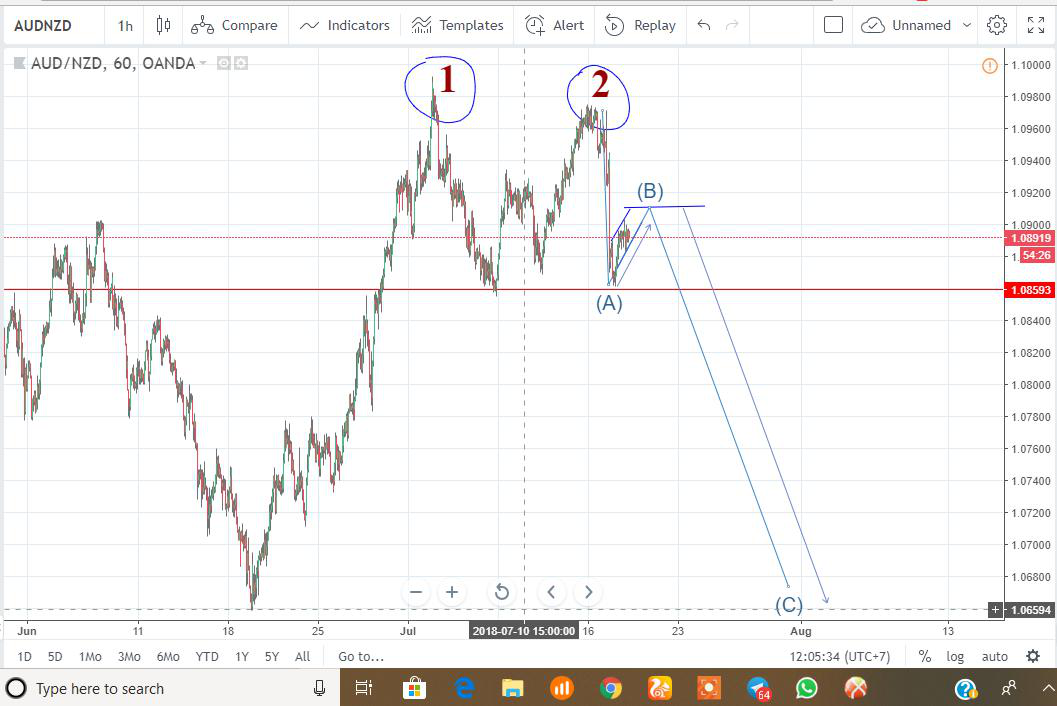Select the 3Mo date range

pos(129,656)
